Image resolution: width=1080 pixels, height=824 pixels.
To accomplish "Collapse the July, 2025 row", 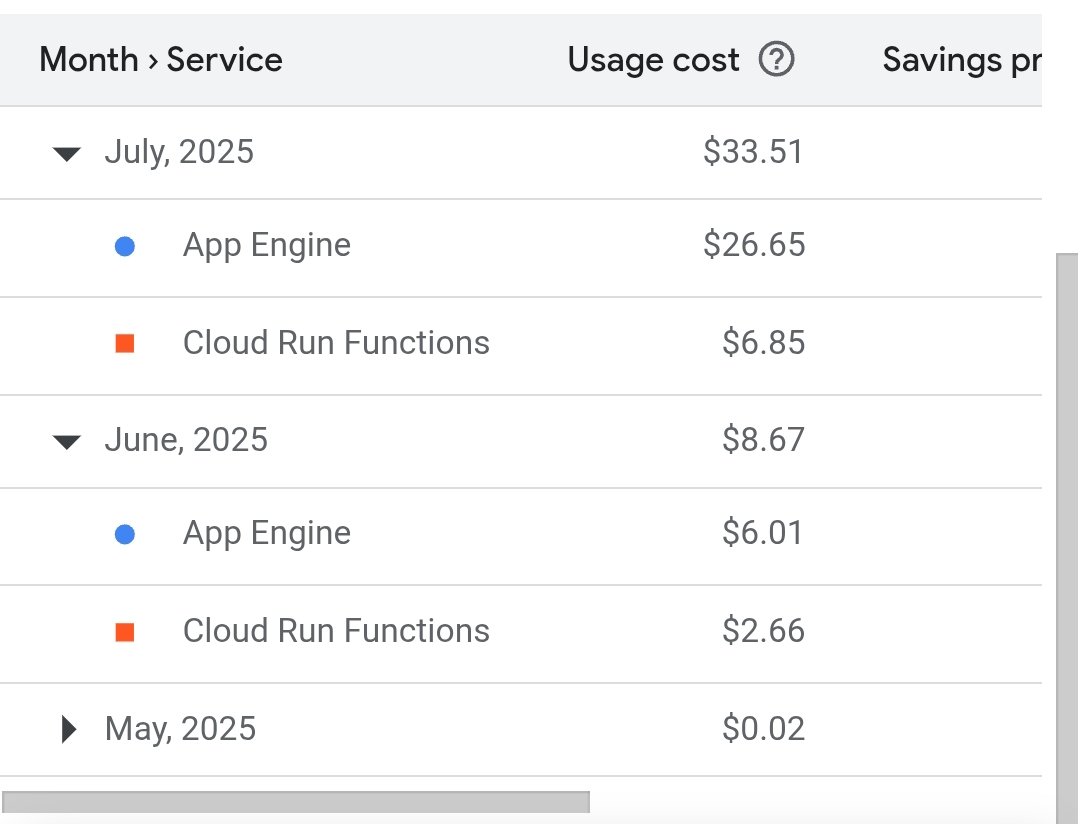I will click(67, 154).
